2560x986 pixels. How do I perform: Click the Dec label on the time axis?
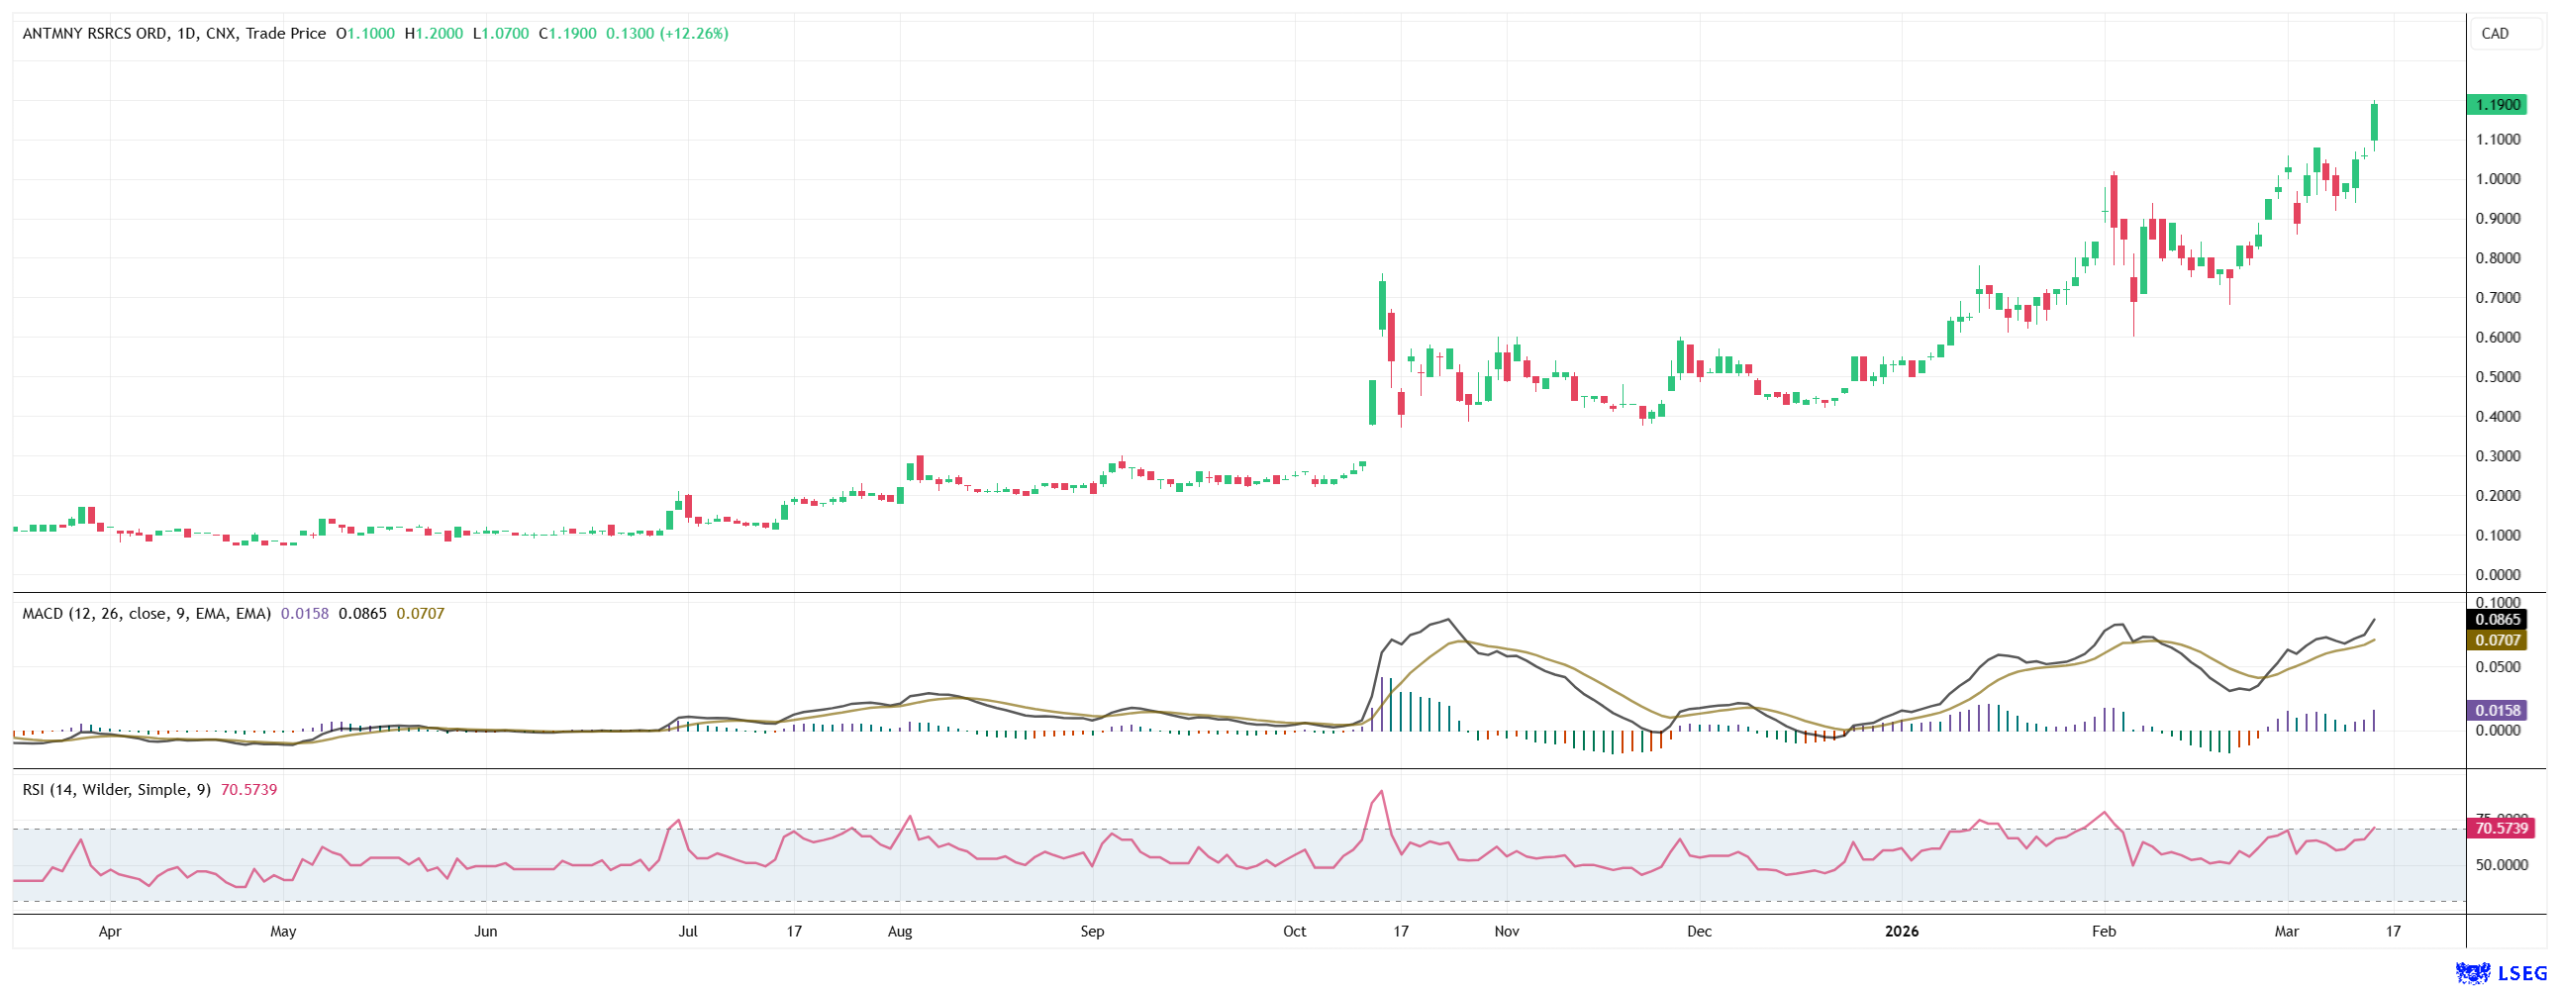[1698, 931]
